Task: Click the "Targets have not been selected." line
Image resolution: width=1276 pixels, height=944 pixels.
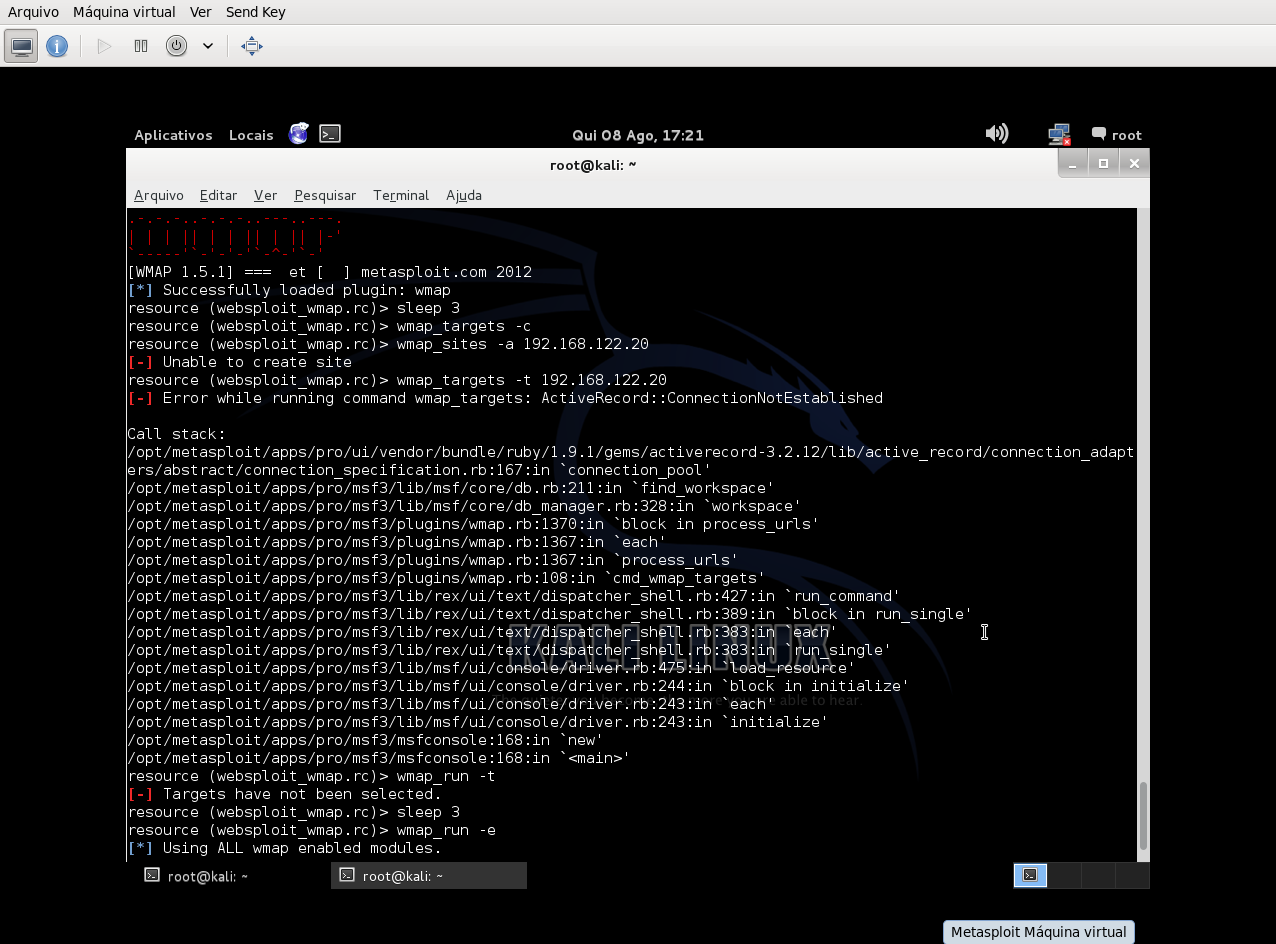Action: pos(285,794)
